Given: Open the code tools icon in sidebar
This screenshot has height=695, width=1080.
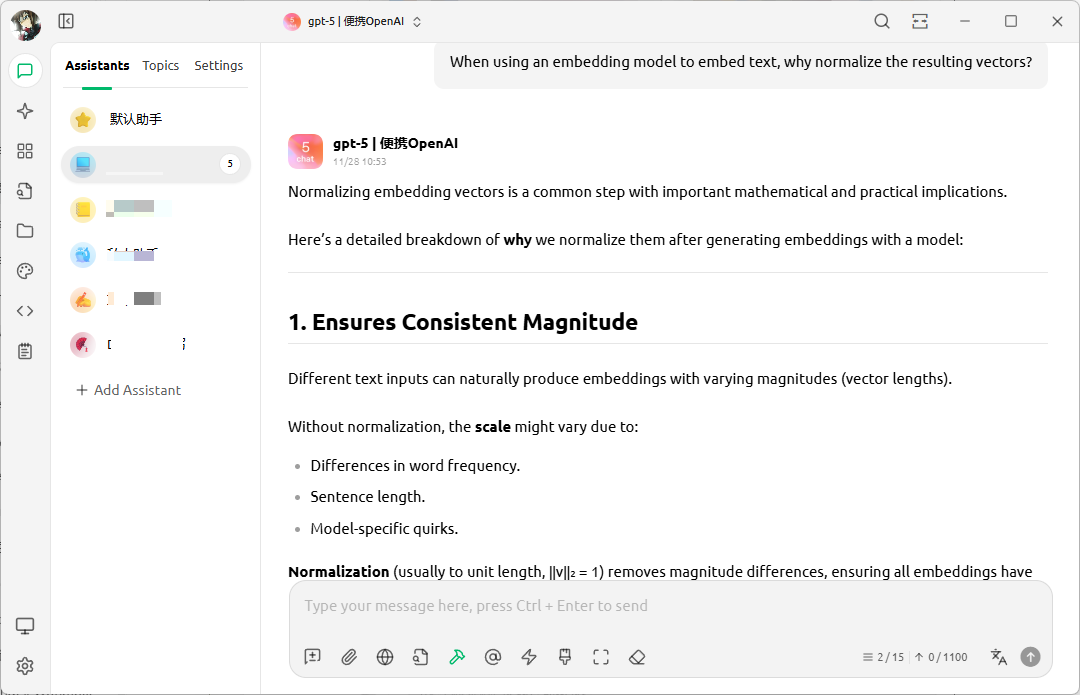Looking at the screenshot, I should pos(25,311).
